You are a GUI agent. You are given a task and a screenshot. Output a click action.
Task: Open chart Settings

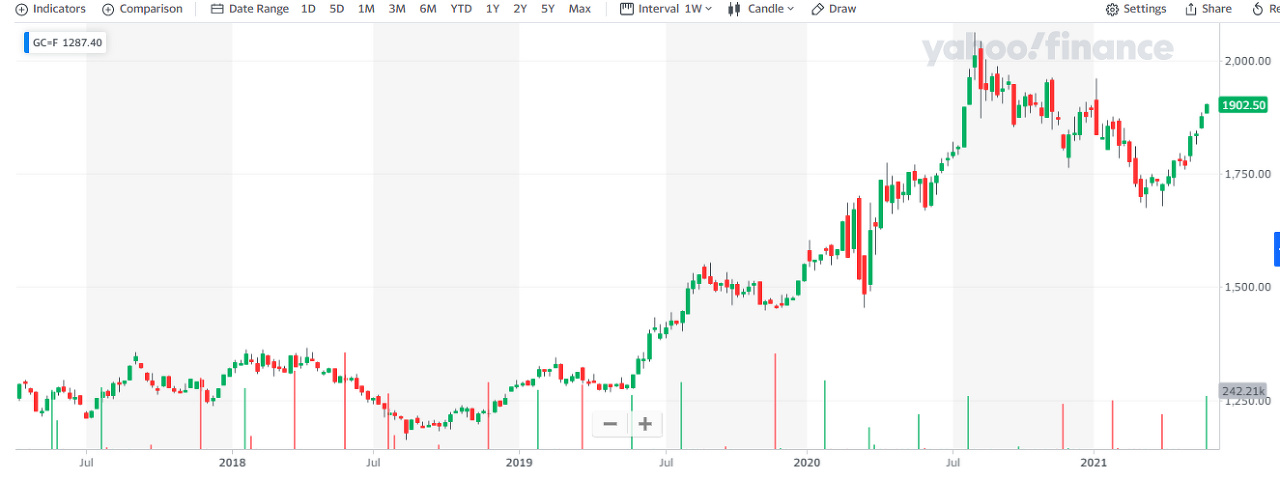tap(1136, 9)
